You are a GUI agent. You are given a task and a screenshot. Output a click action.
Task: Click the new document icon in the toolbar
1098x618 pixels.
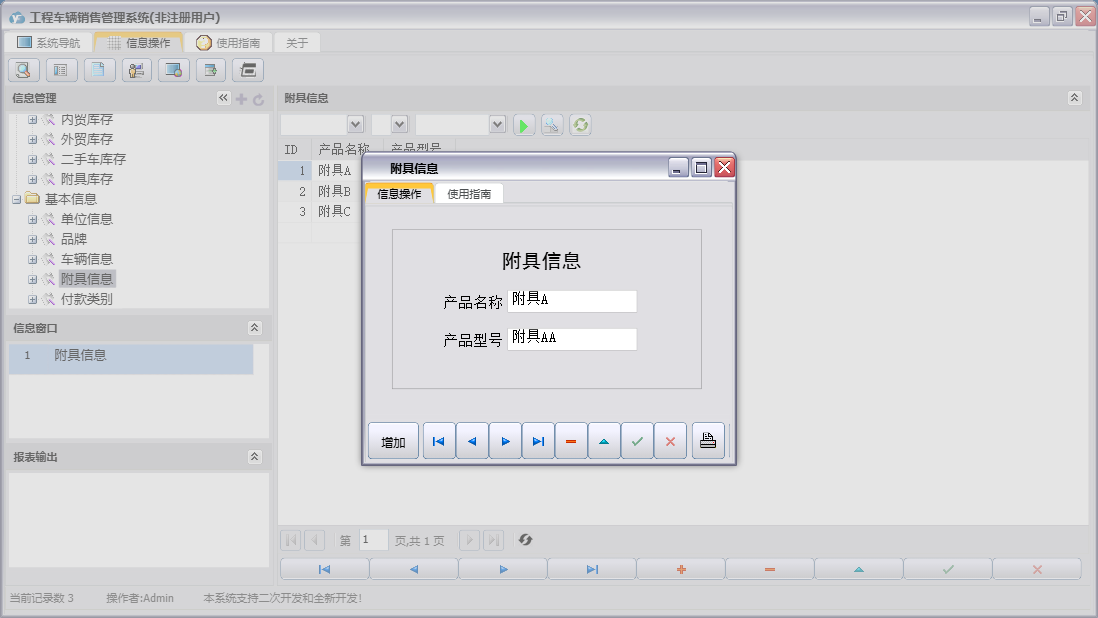pyautogui.click(x=98, y=70)
